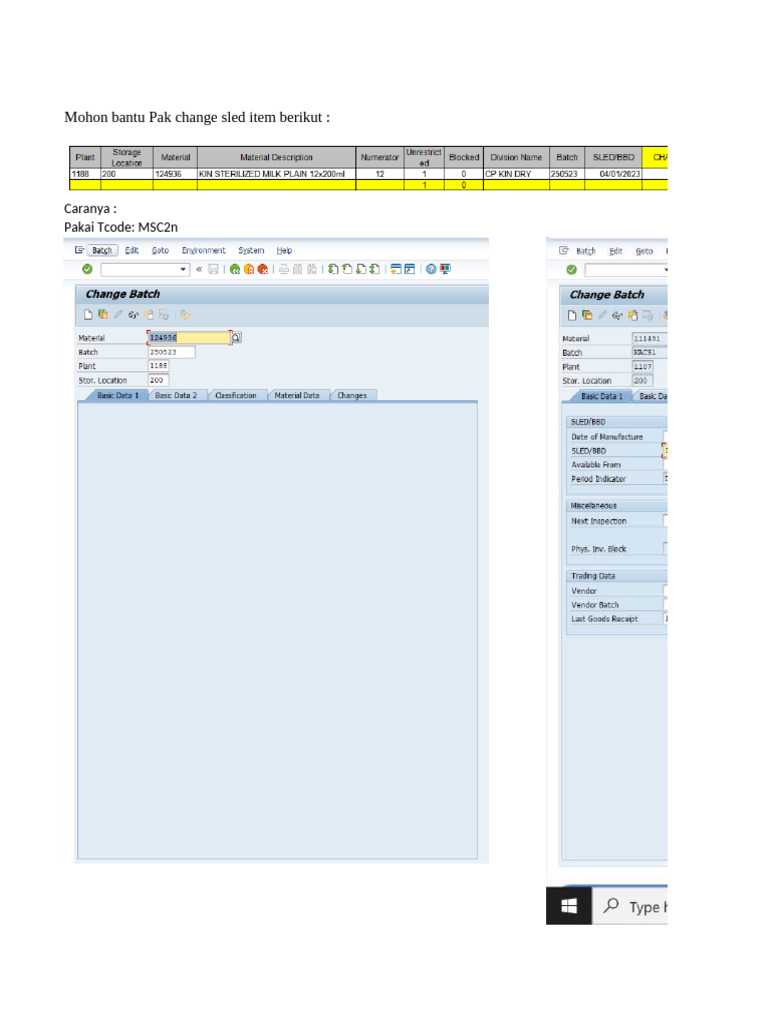Click Create blank page icon in right window
Viewport: 768px width, 1024px height.
coord(572,315)
